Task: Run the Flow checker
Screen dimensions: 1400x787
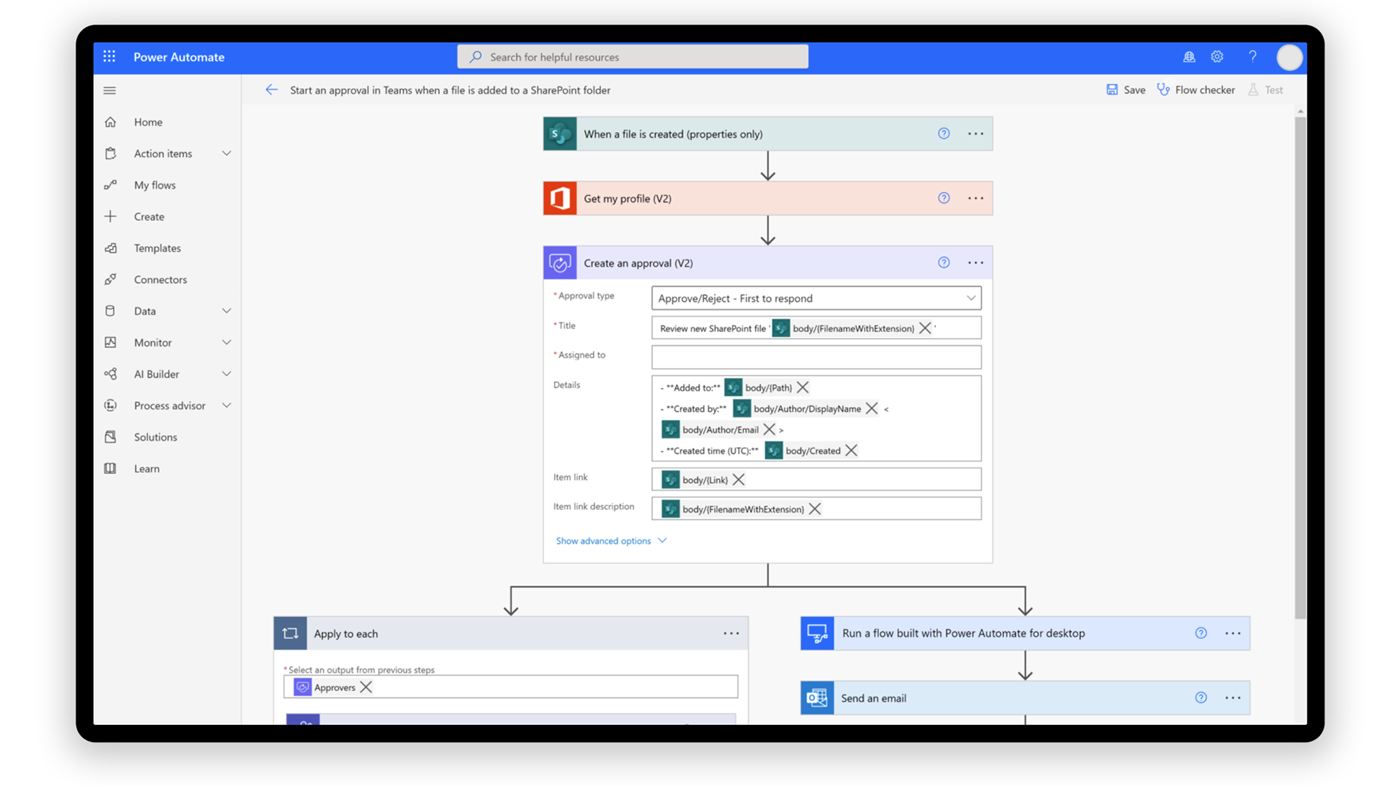Action: coord(1196,90)
